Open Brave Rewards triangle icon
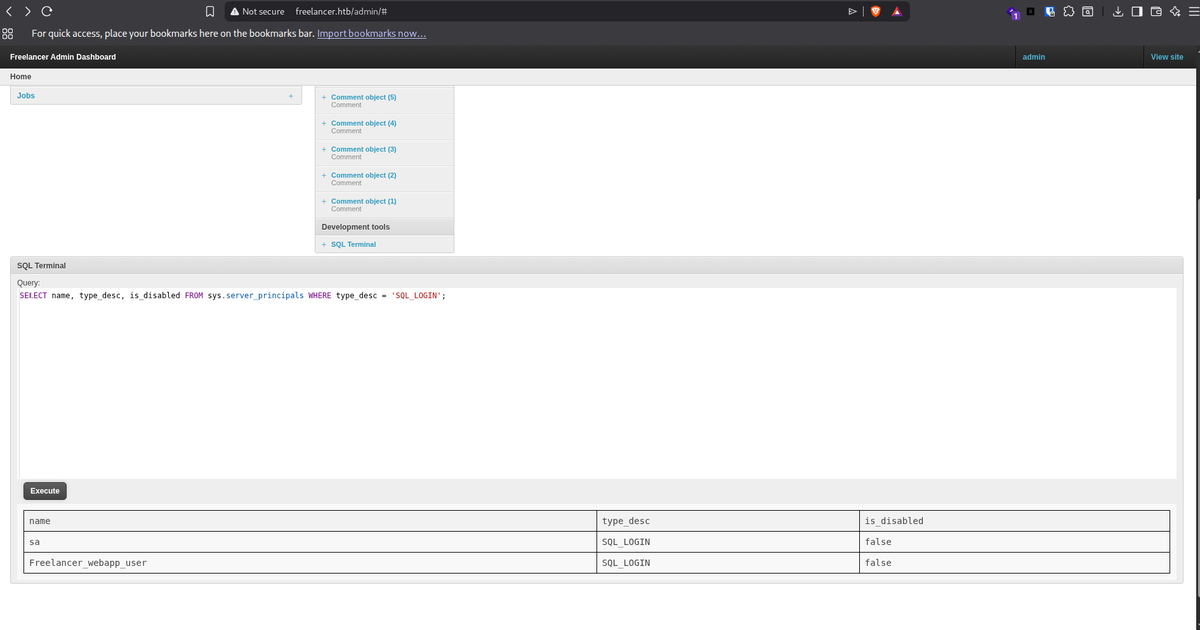This screenshot has width=1200, height=630. pyautogui.click(x=898, y=12)
